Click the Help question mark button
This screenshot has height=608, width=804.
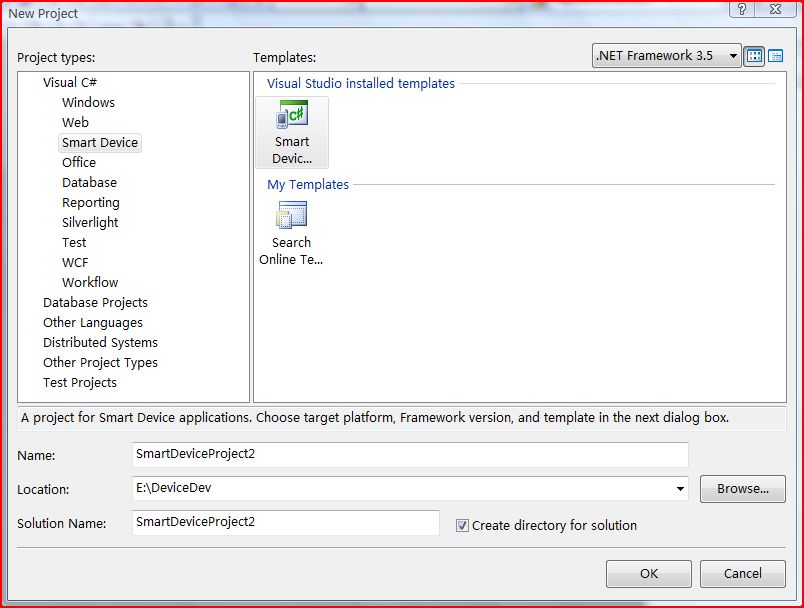coord(742,9)
